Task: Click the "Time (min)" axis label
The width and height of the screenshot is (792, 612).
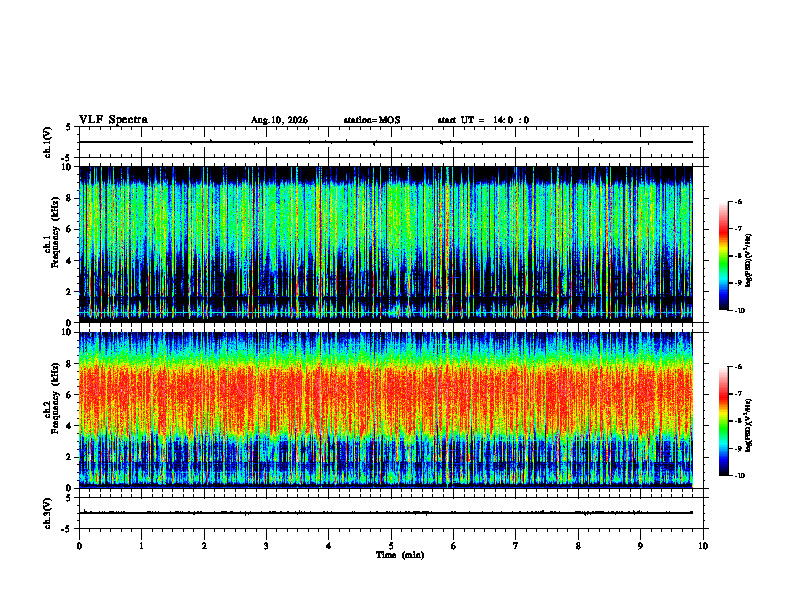Action: [400, 555]
